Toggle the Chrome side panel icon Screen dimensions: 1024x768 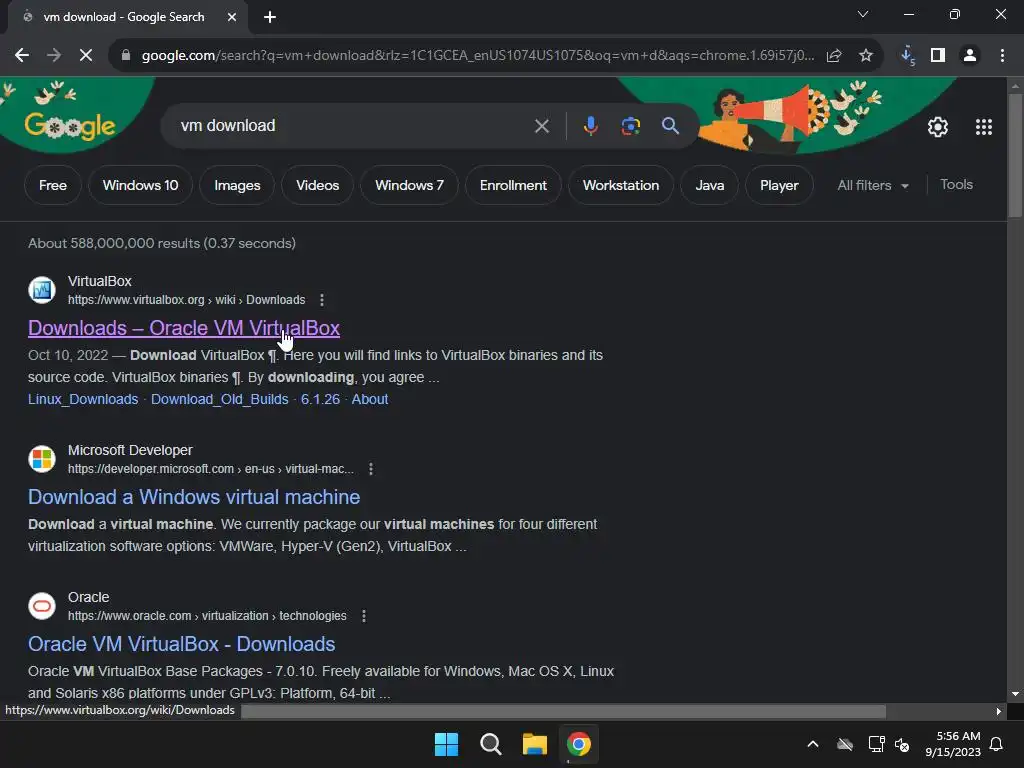[938, 56]
